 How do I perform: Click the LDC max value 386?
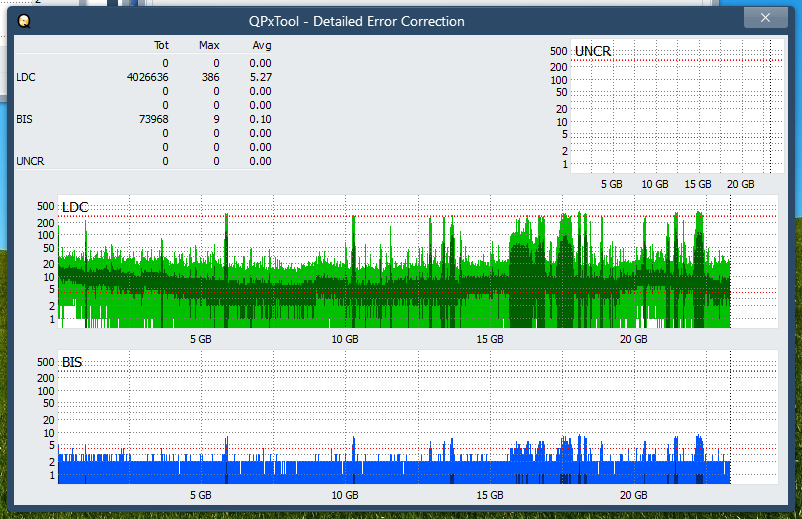210,77
